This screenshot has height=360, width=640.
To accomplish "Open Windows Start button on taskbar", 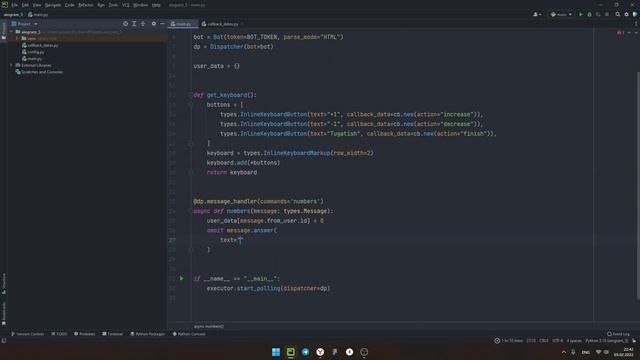I will [x=276, y=352].
